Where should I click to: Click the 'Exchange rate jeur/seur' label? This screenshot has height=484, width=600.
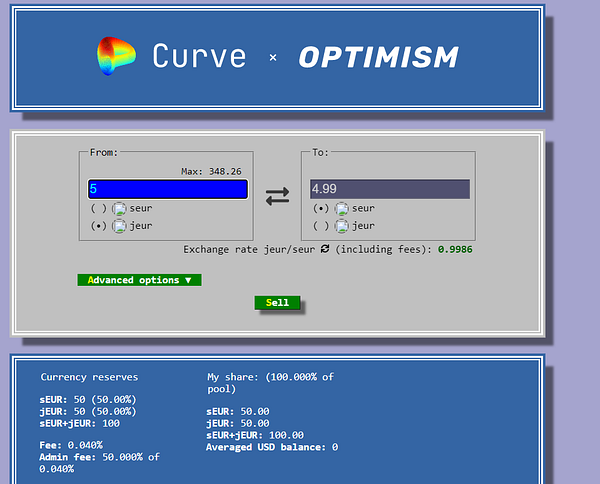[x=249, y=249]
